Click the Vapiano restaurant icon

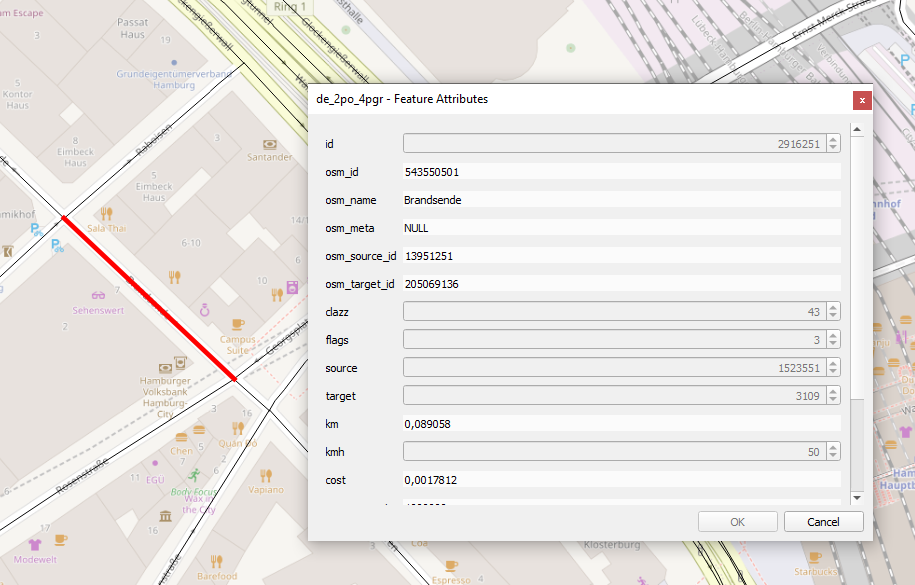pyautogui.click(x=266, y=475)
